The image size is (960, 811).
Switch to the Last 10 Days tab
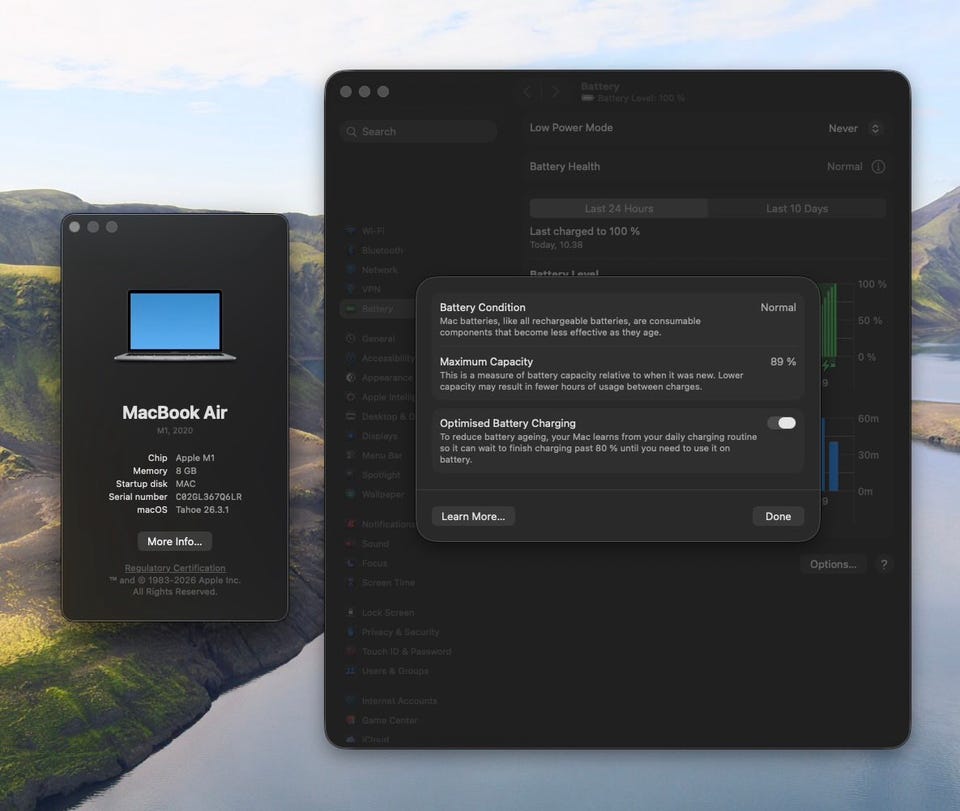[797, 209]
